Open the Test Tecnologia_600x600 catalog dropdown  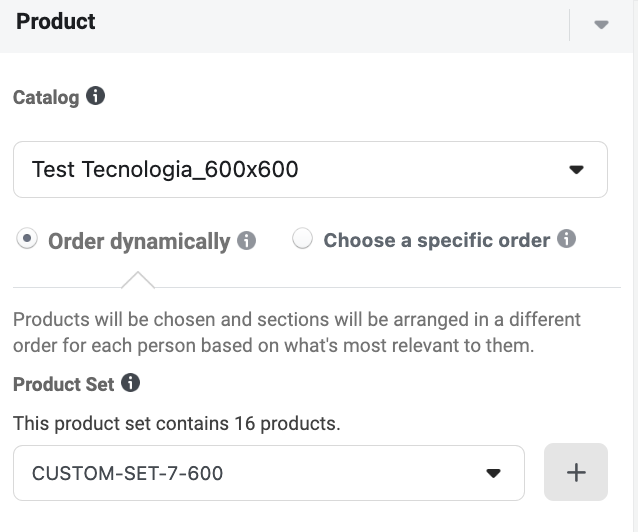tap(310, 169)
